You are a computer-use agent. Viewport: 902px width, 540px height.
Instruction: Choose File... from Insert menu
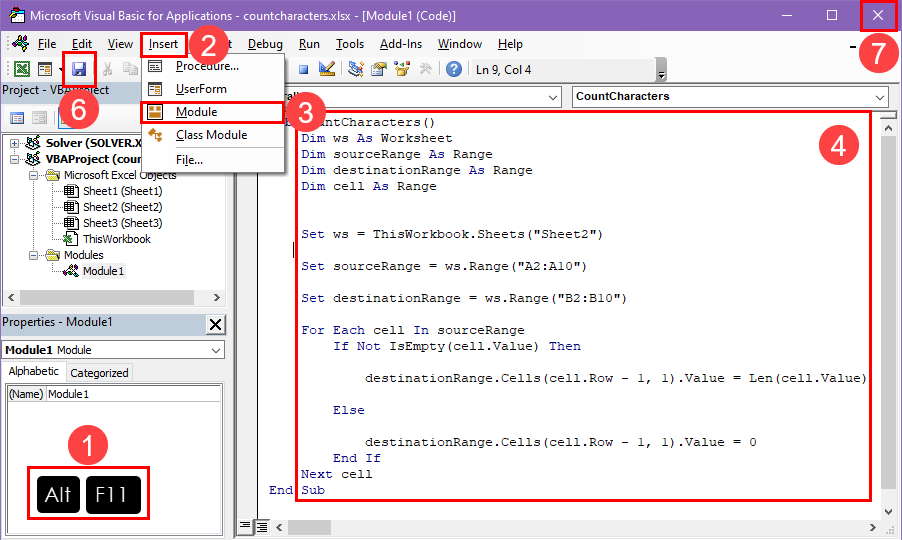click(x=213, y=160)
